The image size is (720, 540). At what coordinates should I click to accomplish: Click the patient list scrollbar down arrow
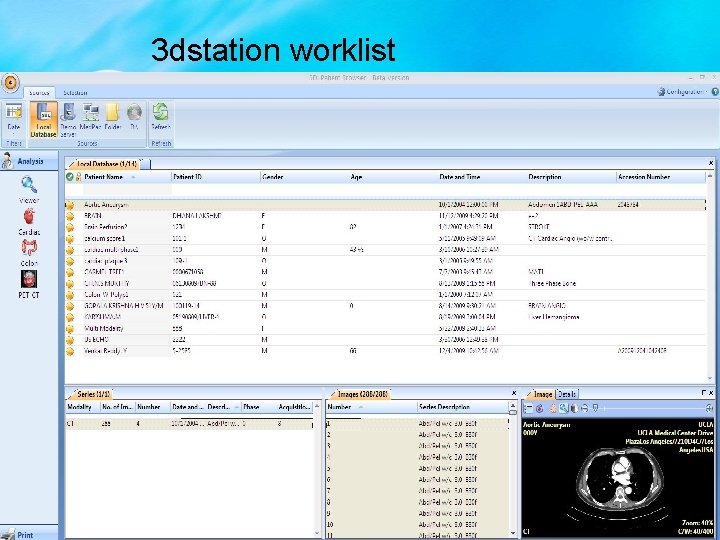pos(710,378)
